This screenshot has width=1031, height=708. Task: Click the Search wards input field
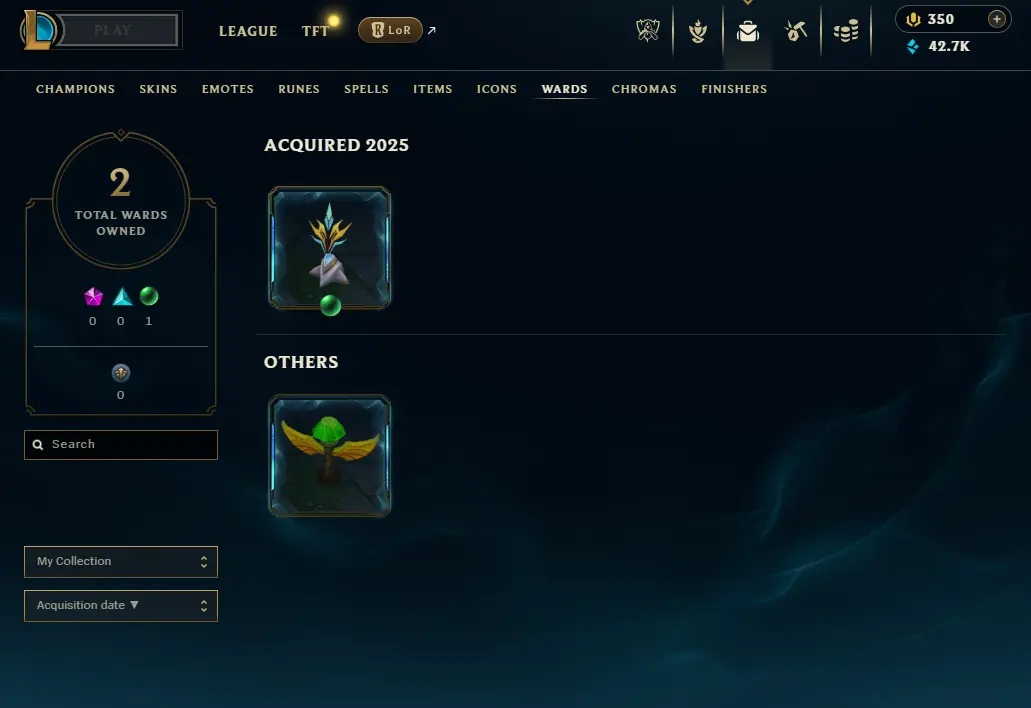tap(121, 445)
